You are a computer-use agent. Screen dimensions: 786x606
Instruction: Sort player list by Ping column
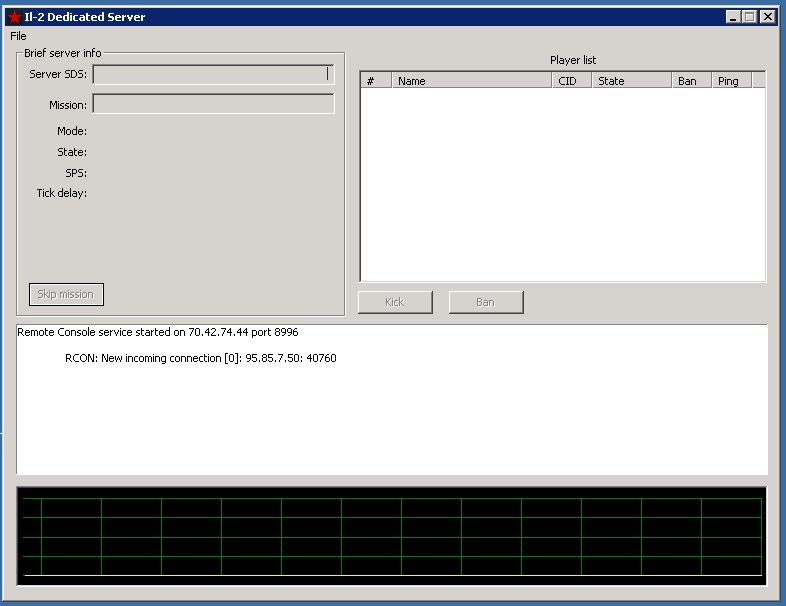point(732,81)
